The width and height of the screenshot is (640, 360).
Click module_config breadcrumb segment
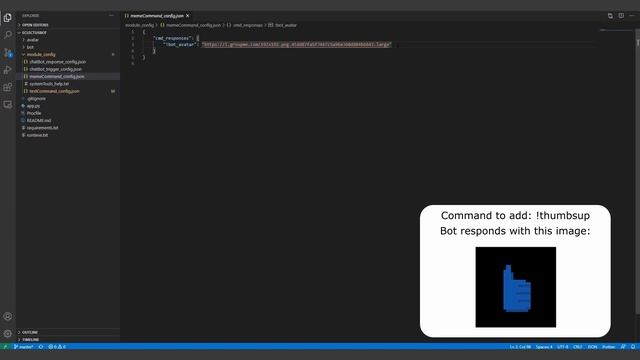pos(139,25)
